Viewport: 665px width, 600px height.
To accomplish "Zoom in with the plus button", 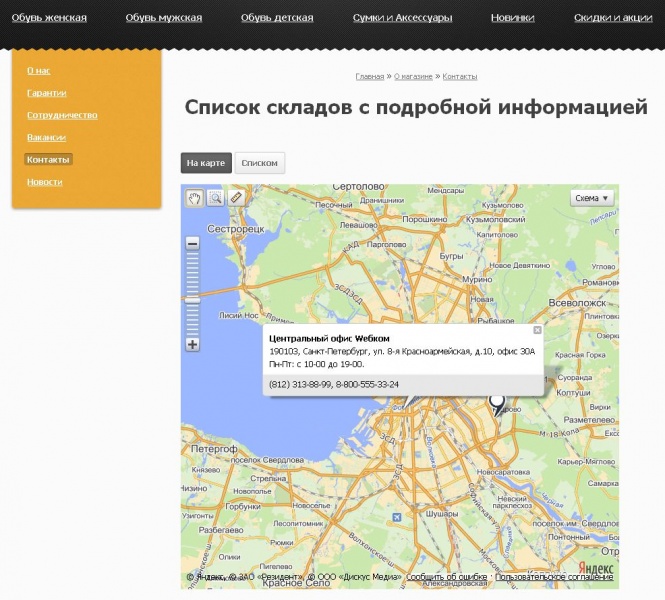I will coord(193,345).
